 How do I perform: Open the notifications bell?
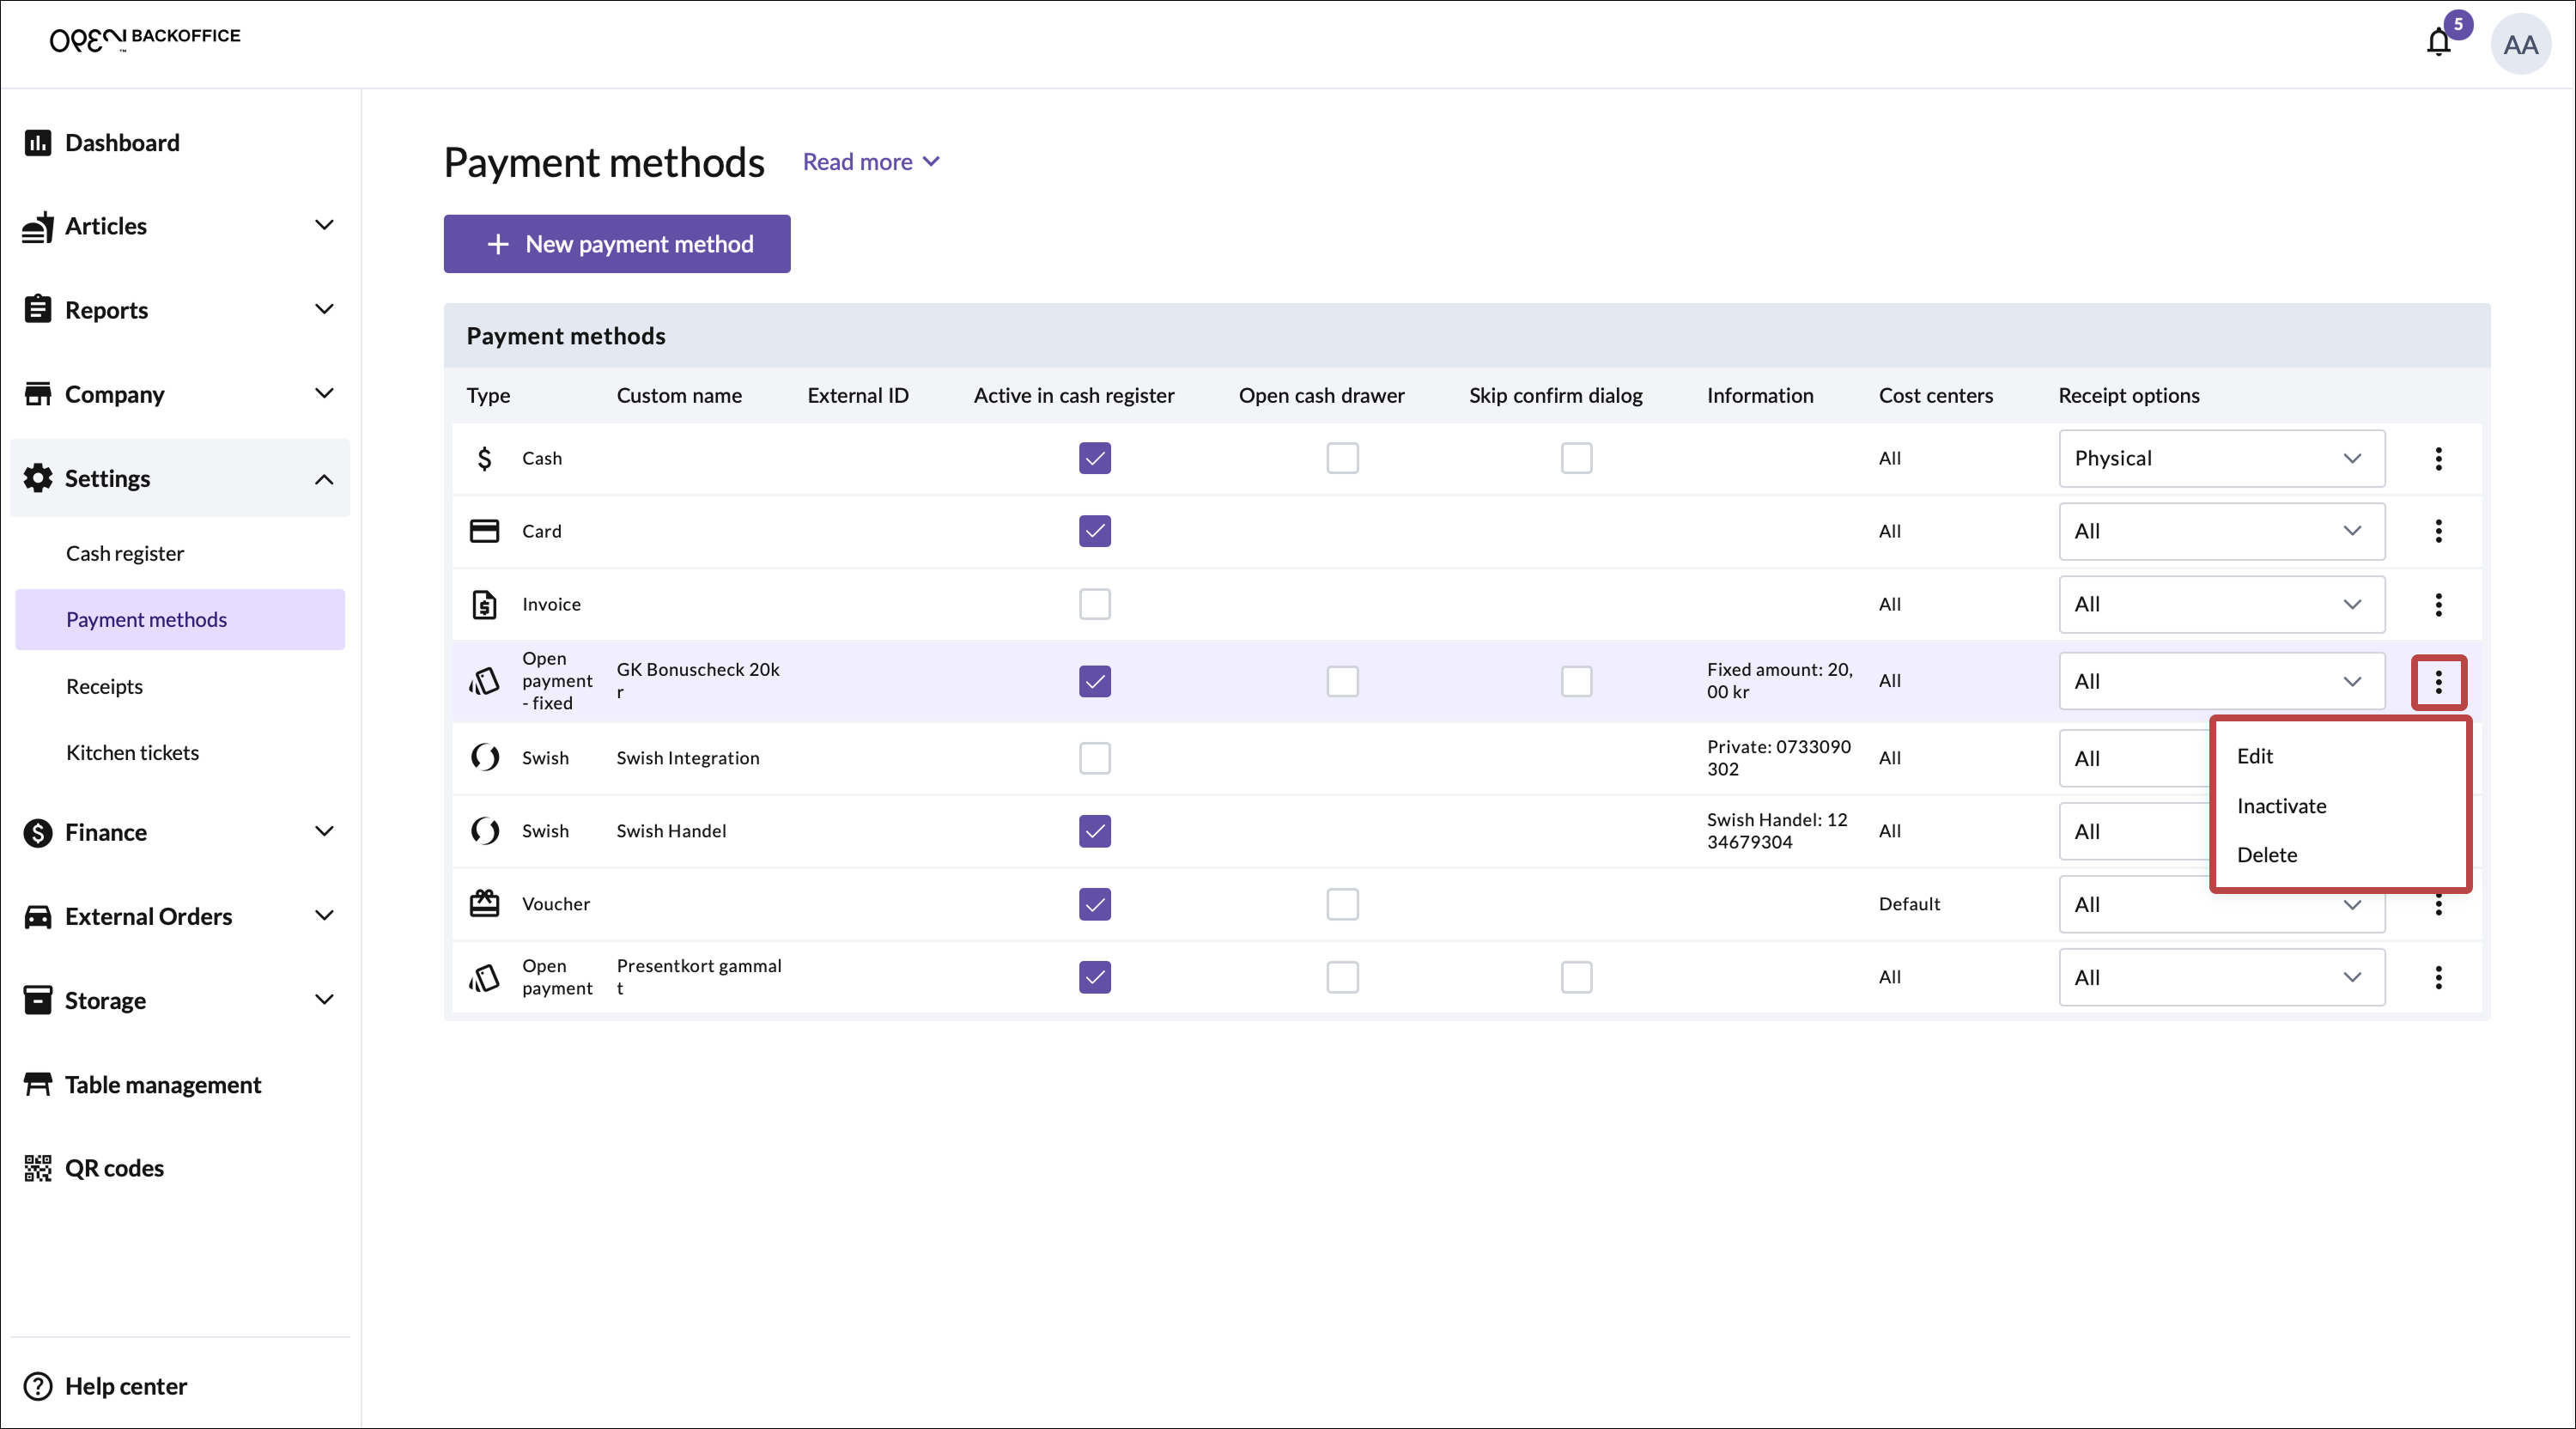(x=2438, y=43)
